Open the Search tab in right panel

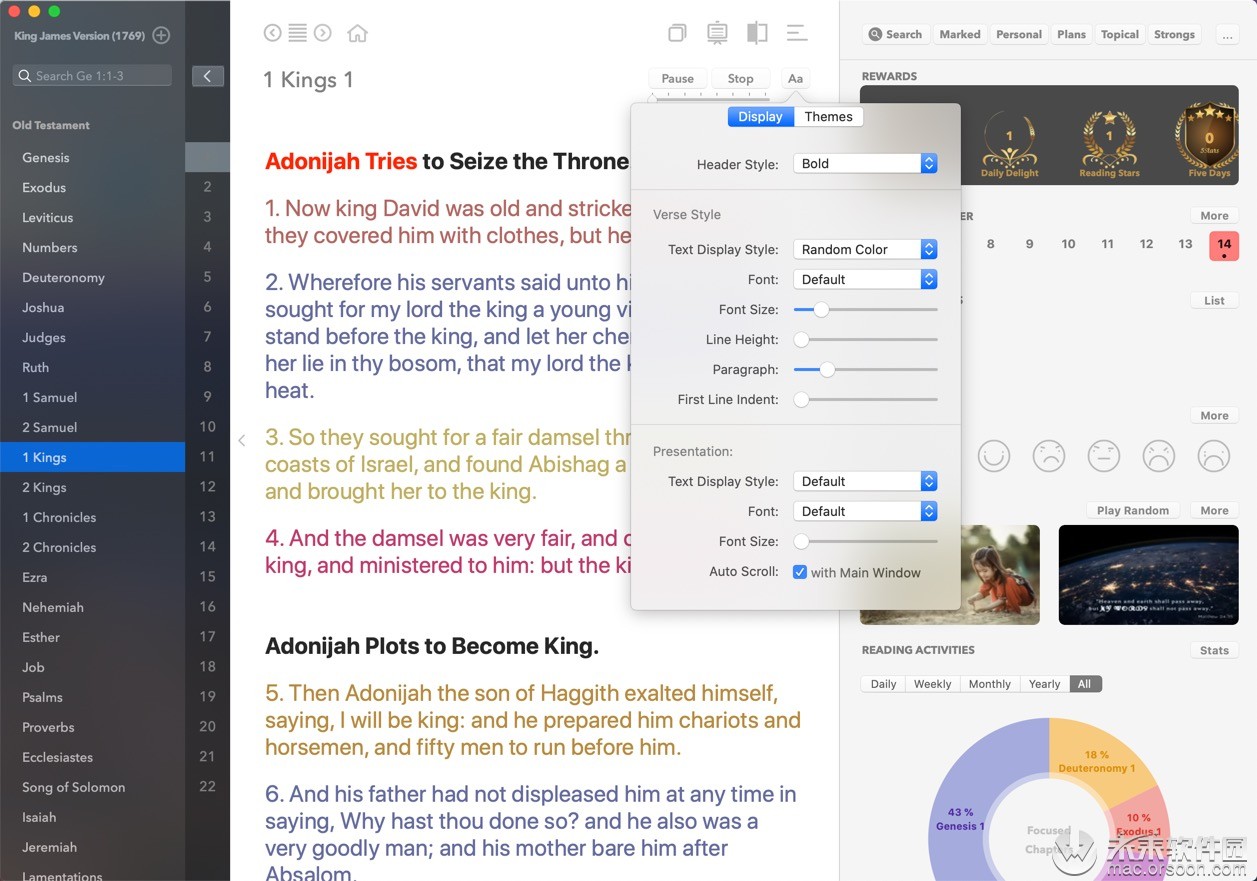coord(895,34)
